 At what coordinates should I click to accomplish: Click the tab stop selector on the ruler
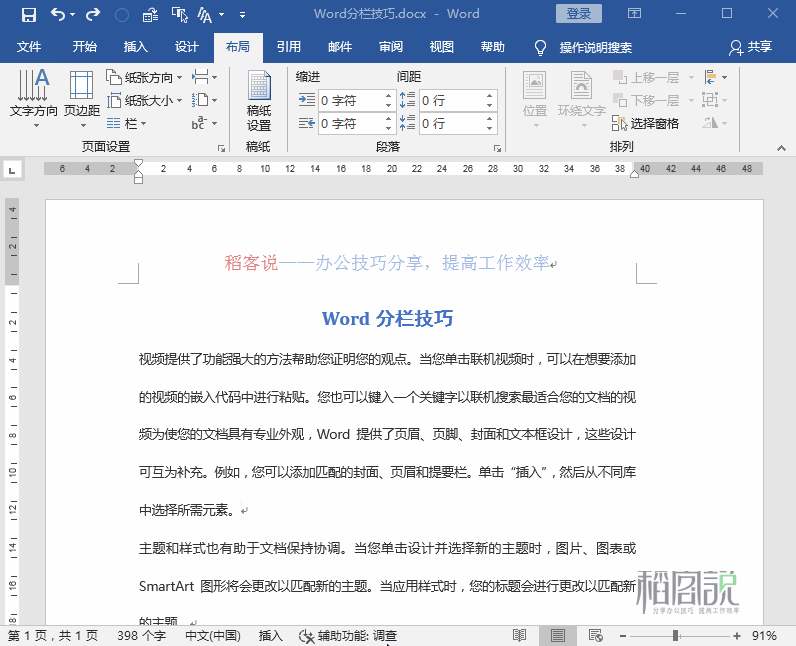point(12,169)
